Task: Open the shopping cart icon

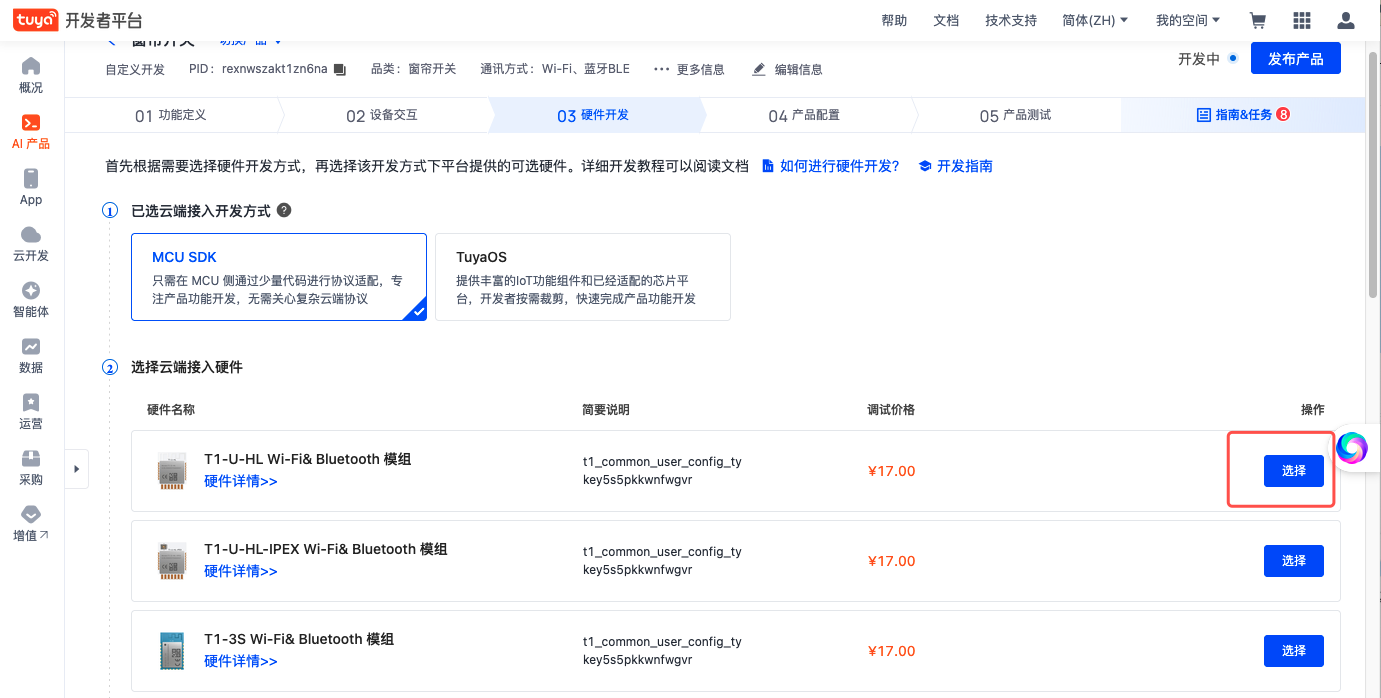Action: coord(1258,20)
